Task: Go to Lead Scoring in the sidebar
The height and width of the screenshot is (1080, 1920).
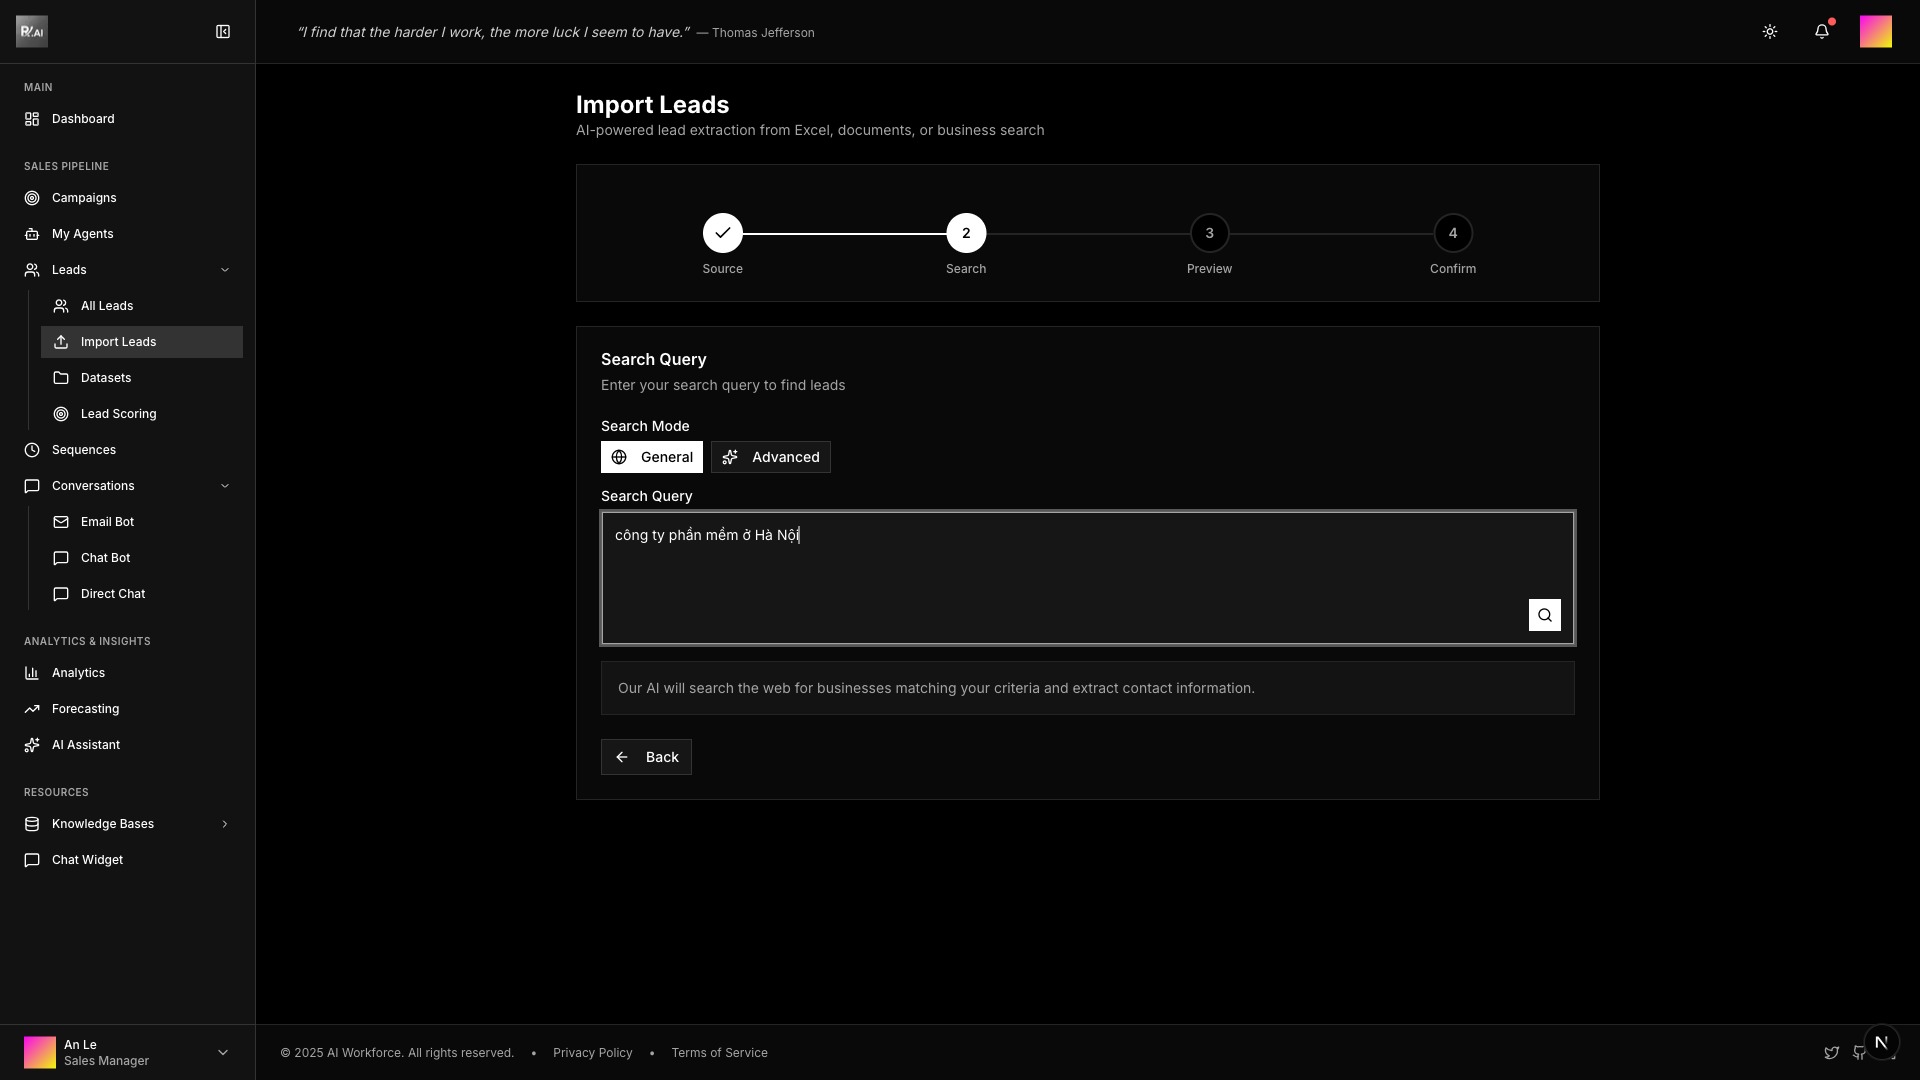Action: pos(118,414)
